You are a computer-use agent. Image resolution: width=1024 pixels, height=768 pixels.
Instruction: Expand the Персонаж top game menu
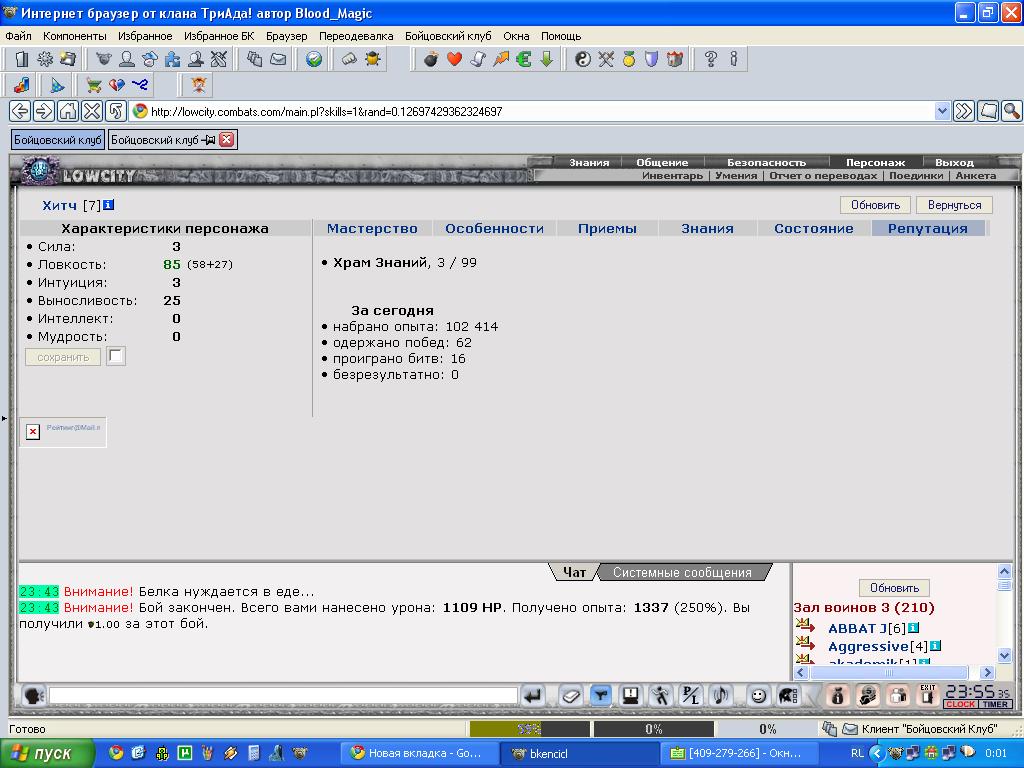tap(875, 162)
